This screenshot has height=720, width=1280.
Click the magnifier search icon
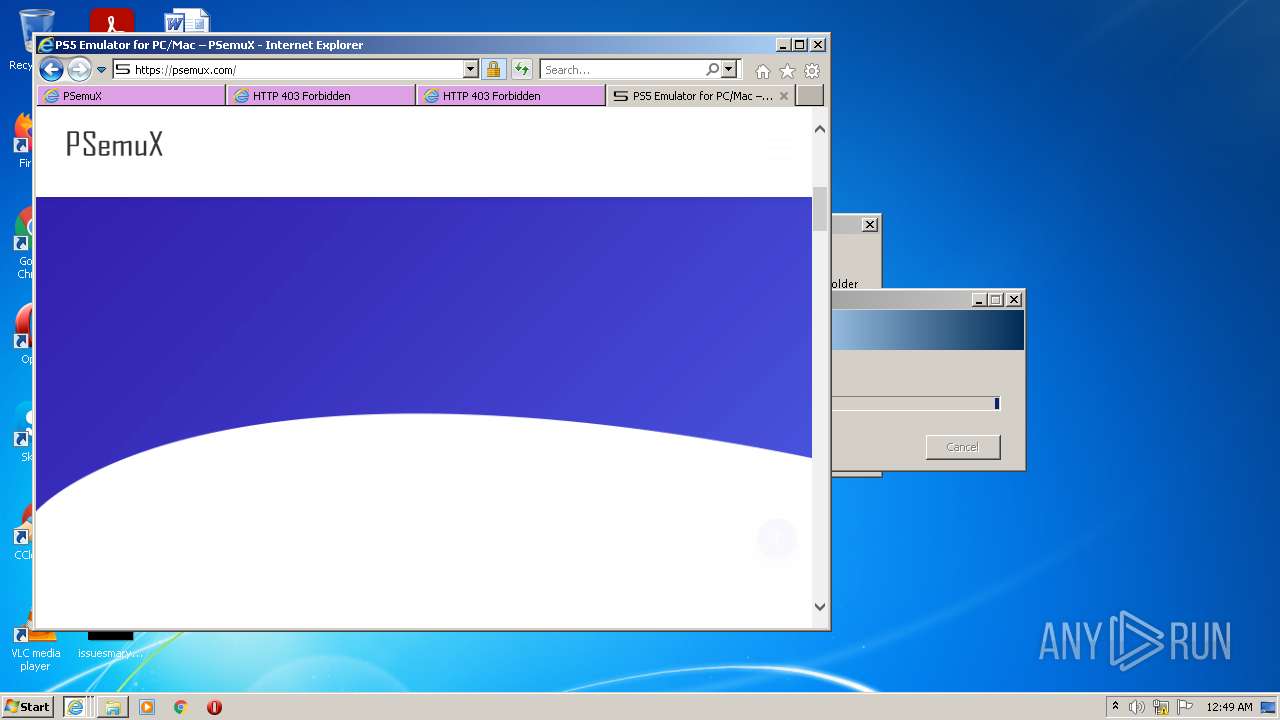pyautogui.click(x=712, y=70)
